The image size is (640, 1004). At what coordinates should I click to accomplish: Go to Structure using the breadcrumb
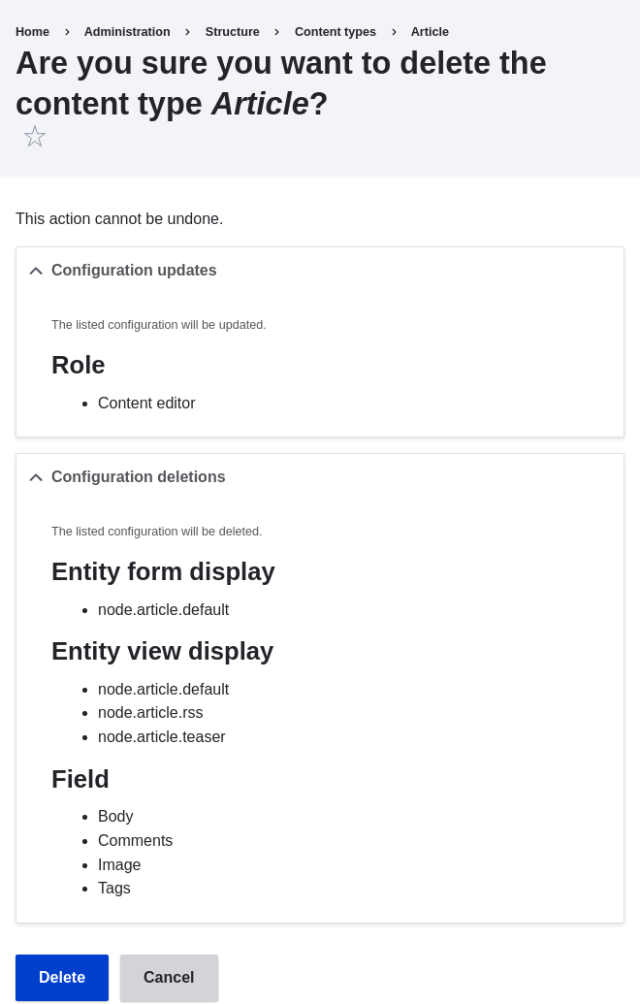tap(232, 31)
